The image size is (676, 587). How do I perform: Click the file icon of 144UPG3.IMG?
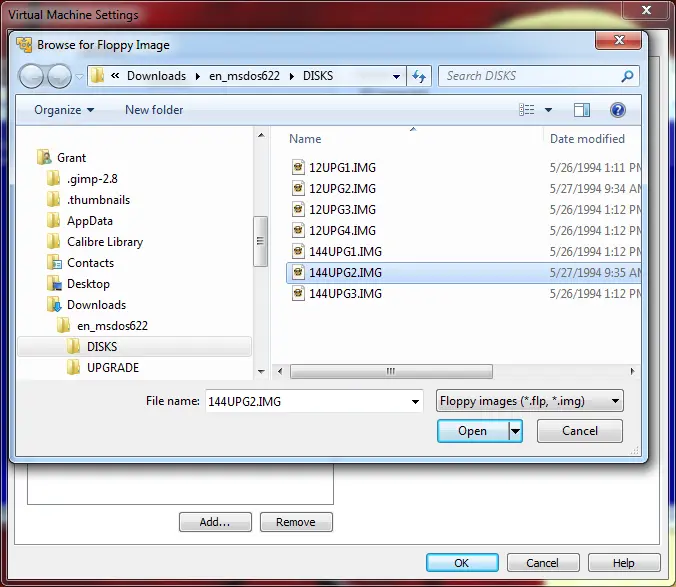pyautogui.click(x=298, y=293)
